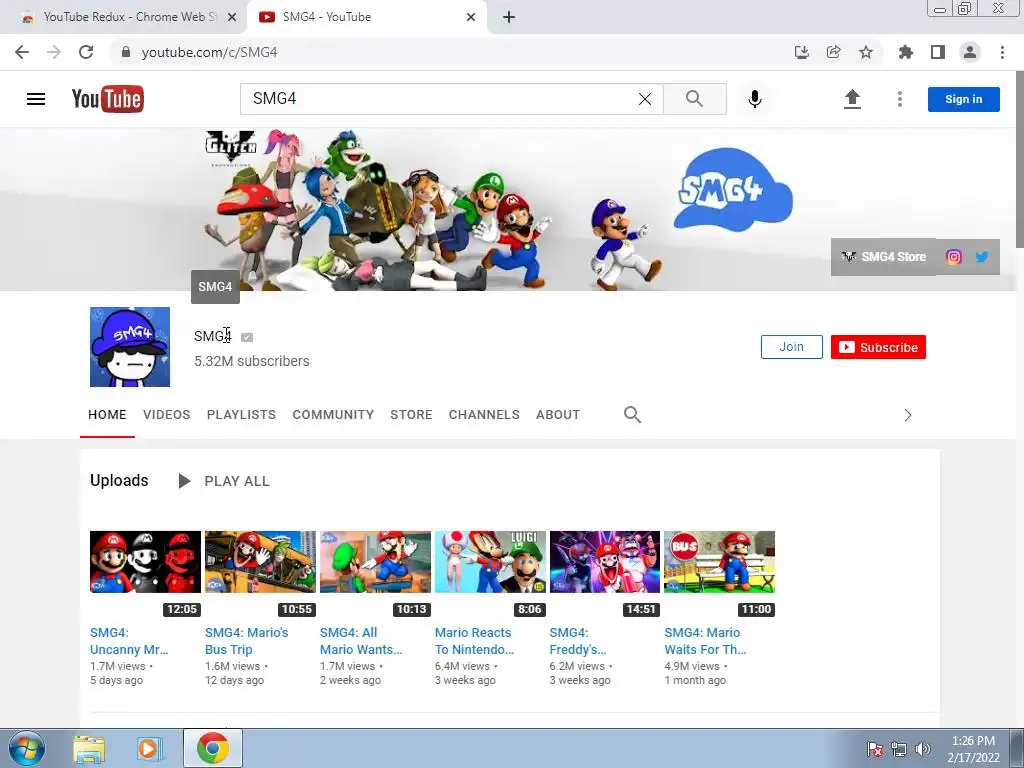Bookmark this page with the star

click(866, 52)
